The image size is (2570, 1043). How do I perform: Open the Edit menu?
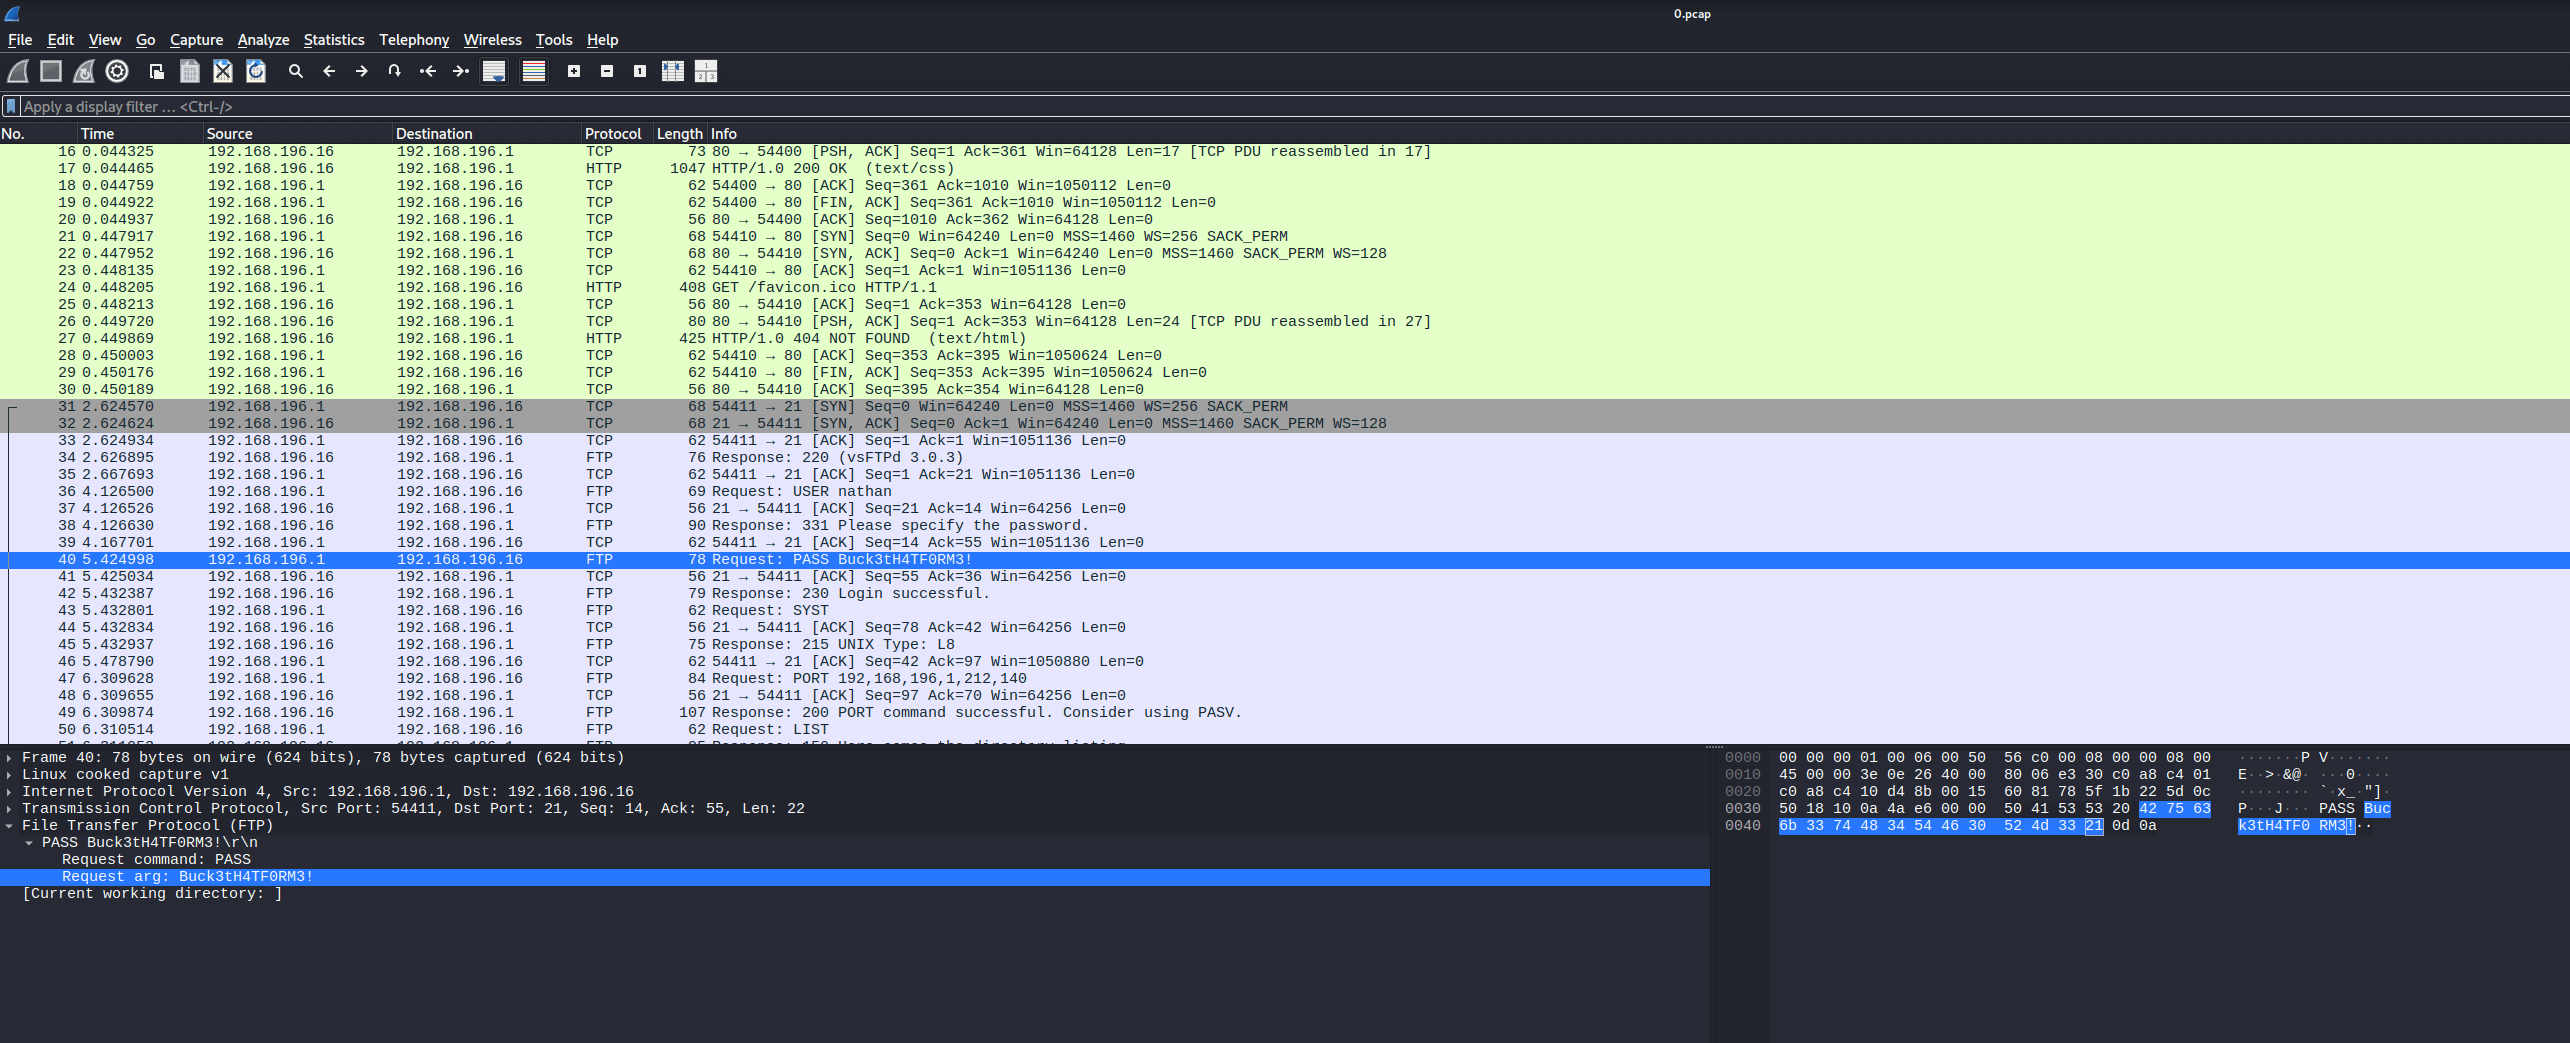61,40
